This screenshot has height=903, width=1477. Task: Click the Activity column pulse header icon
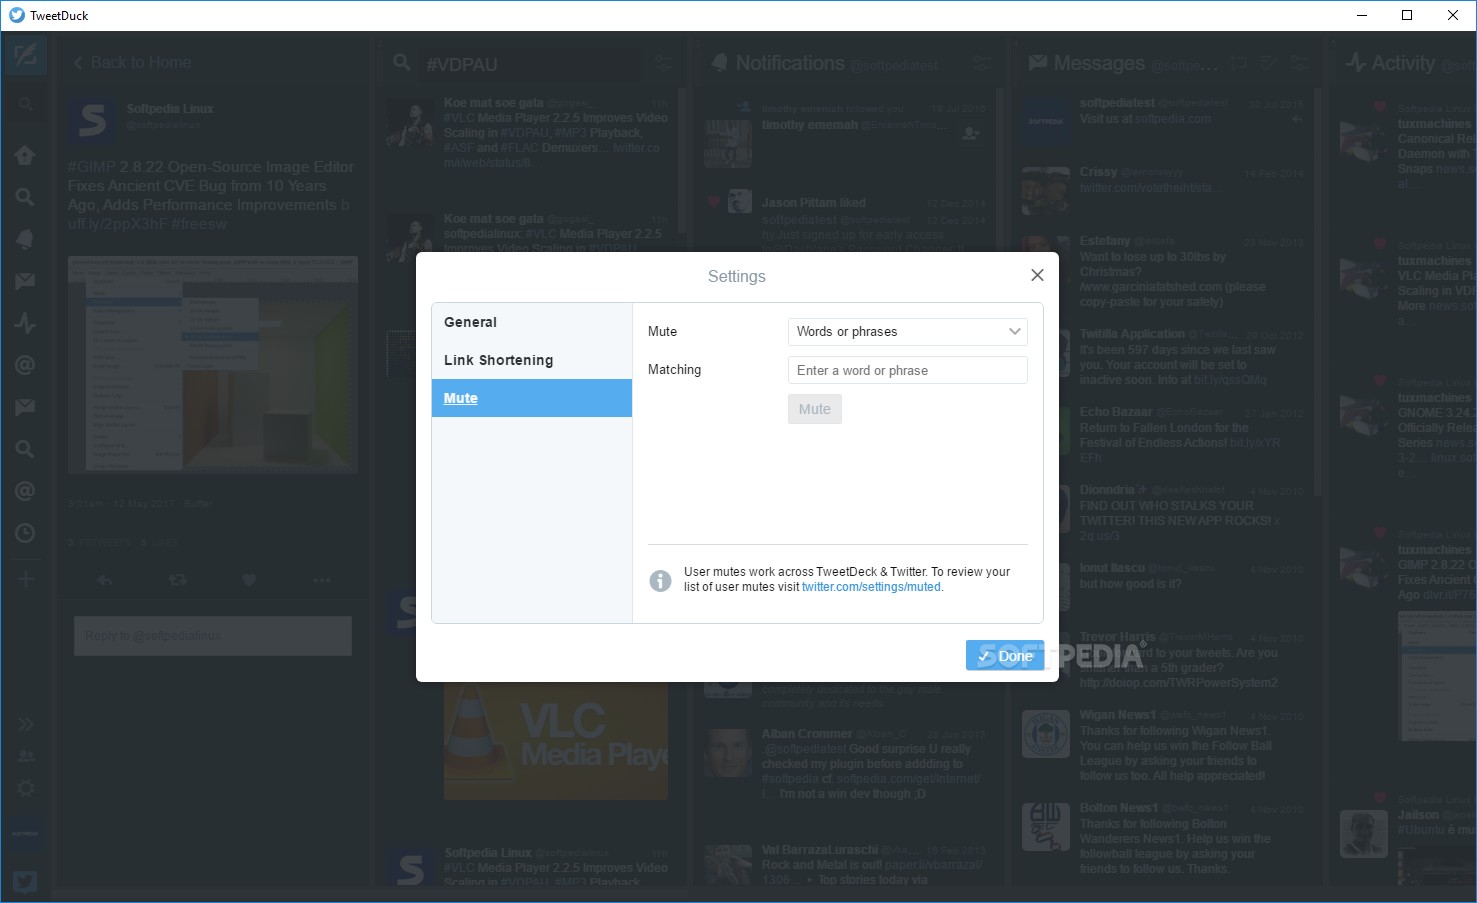click(x=1356, y=63)
